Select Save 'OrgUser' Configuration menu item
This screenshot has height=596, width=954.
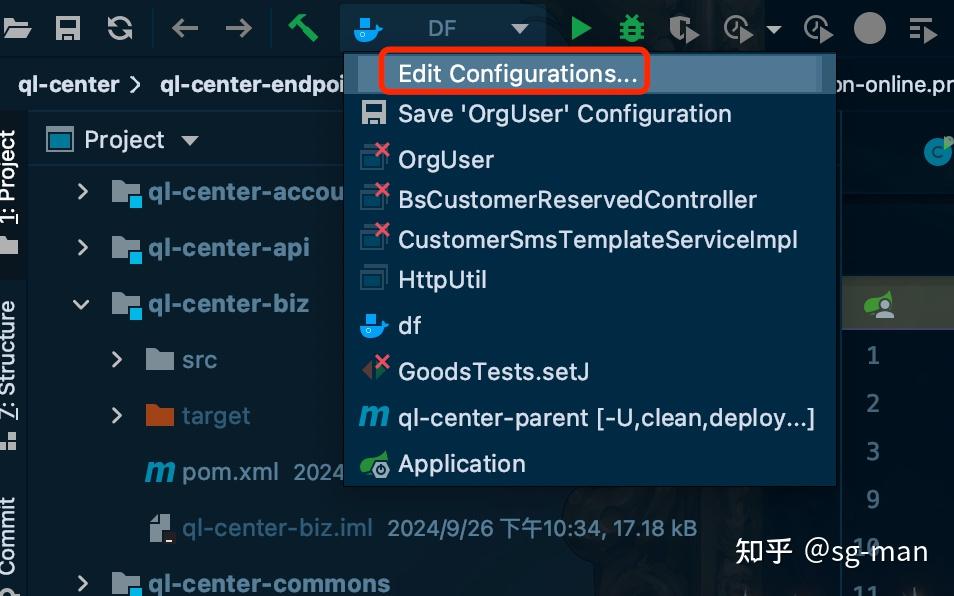click(x=564, y=113)
